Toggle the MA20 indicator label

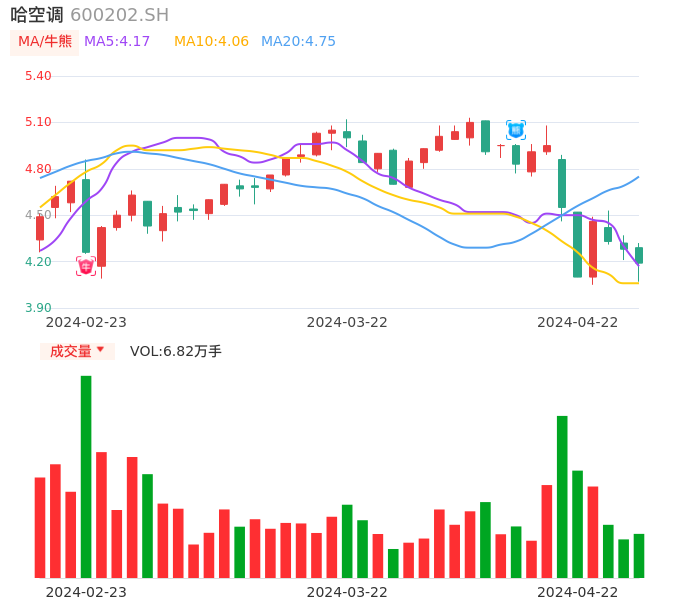[298, 41]
